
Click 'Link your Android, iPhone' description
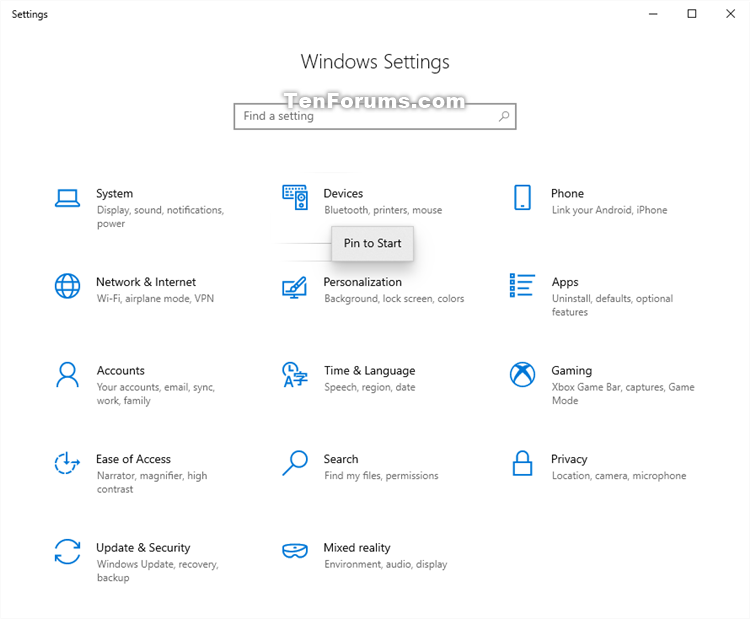(609, 210)
